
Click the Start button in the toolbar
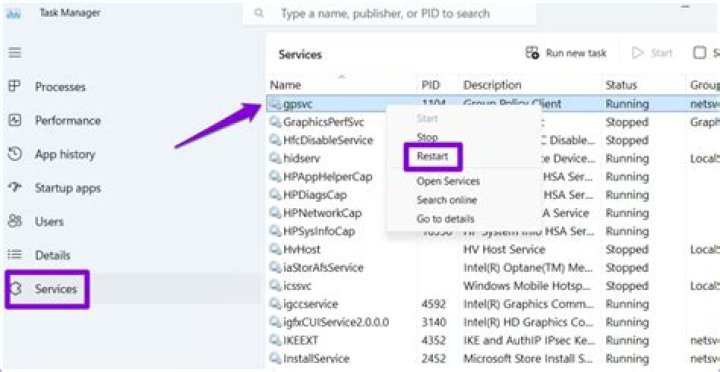[x=652, y=53]
